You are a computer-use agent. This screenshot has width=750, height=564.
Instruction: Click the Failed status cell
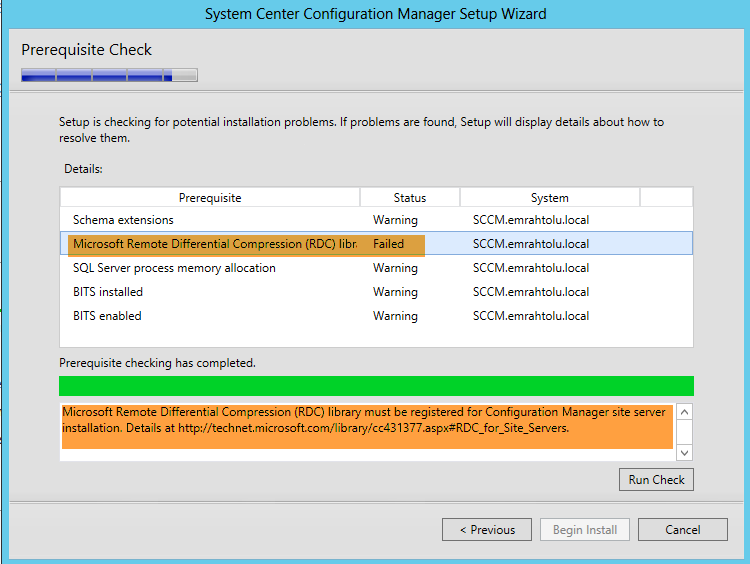point(388,244)
